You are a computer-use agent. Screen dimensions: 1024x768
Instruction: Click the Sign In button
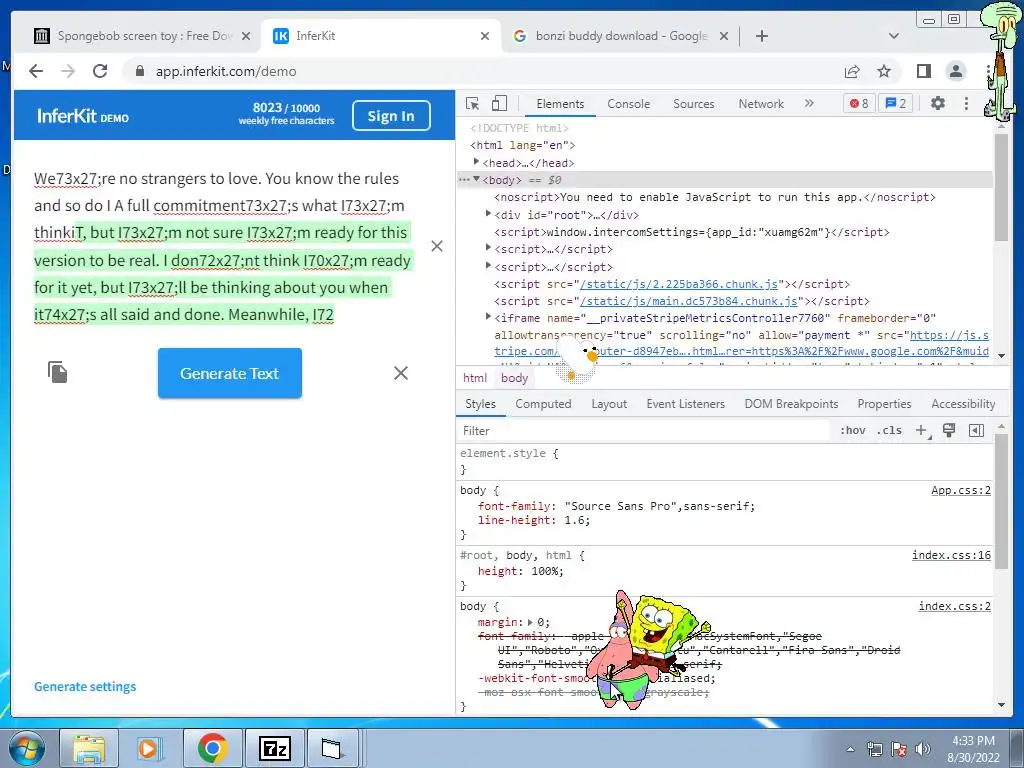[x=391, y=116]
